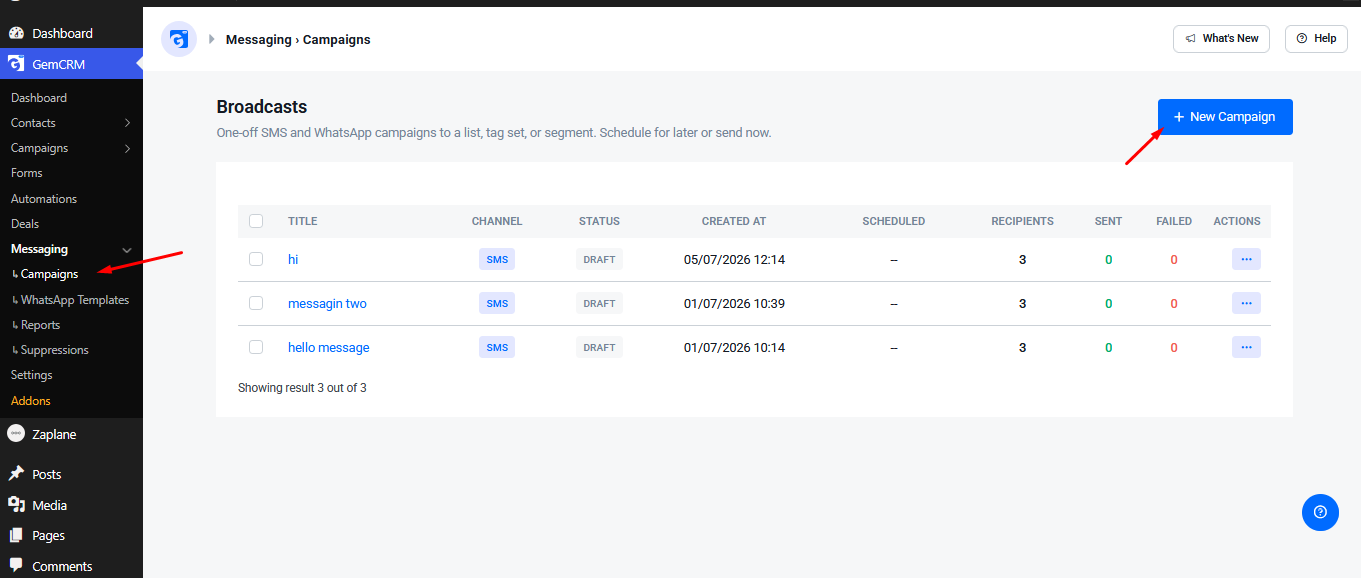Click the breadcrumb arrow beside the logo

coord(212,40)
